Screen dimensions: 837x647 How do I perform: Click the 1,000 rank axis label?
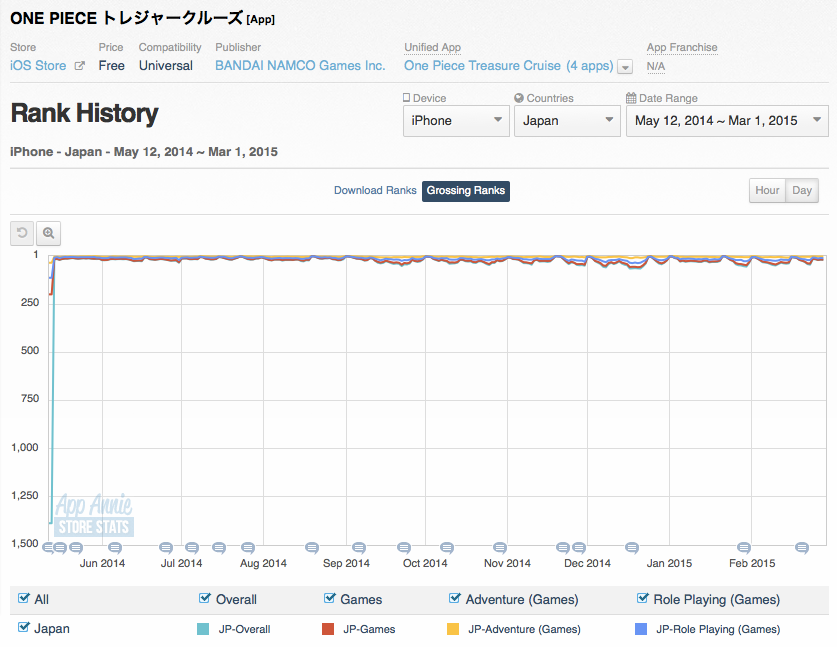click(25, 447)
